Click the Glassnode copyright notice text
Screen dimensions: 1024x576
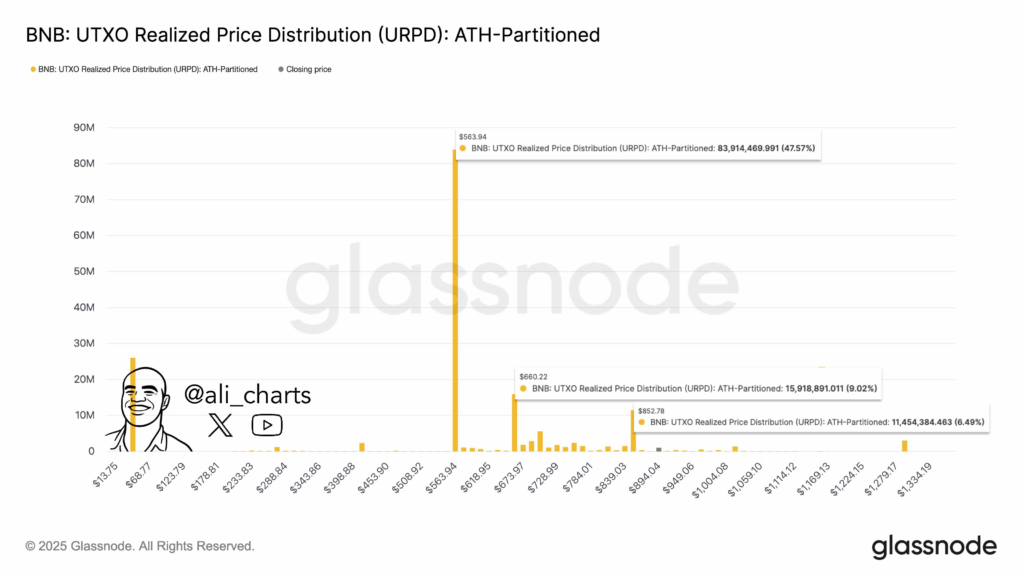click(140, 547)
